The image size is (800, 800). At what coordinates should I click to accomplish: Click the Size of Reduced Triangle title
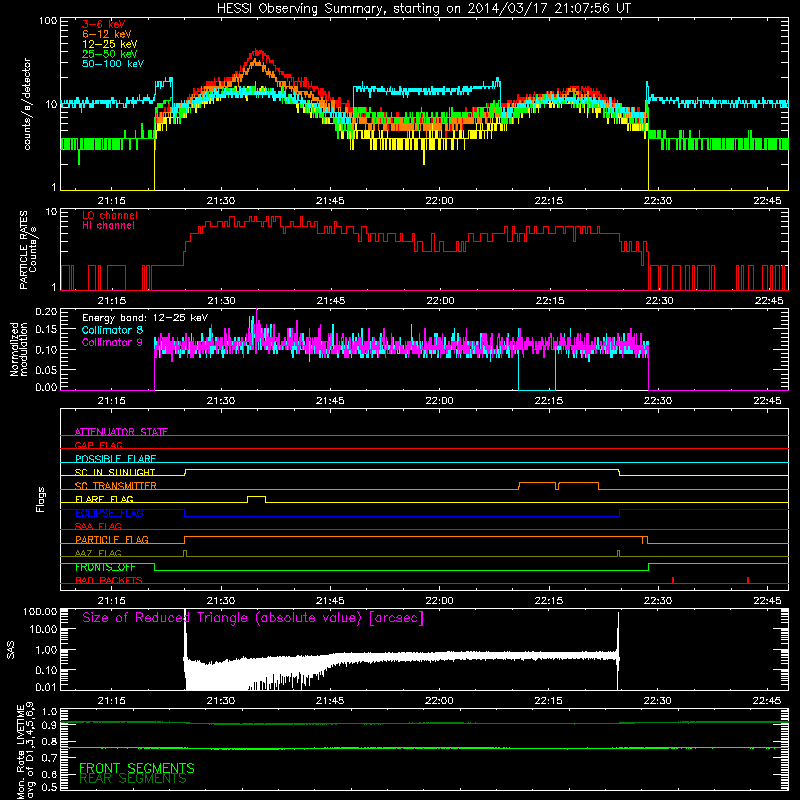click(x=253, y=618)
